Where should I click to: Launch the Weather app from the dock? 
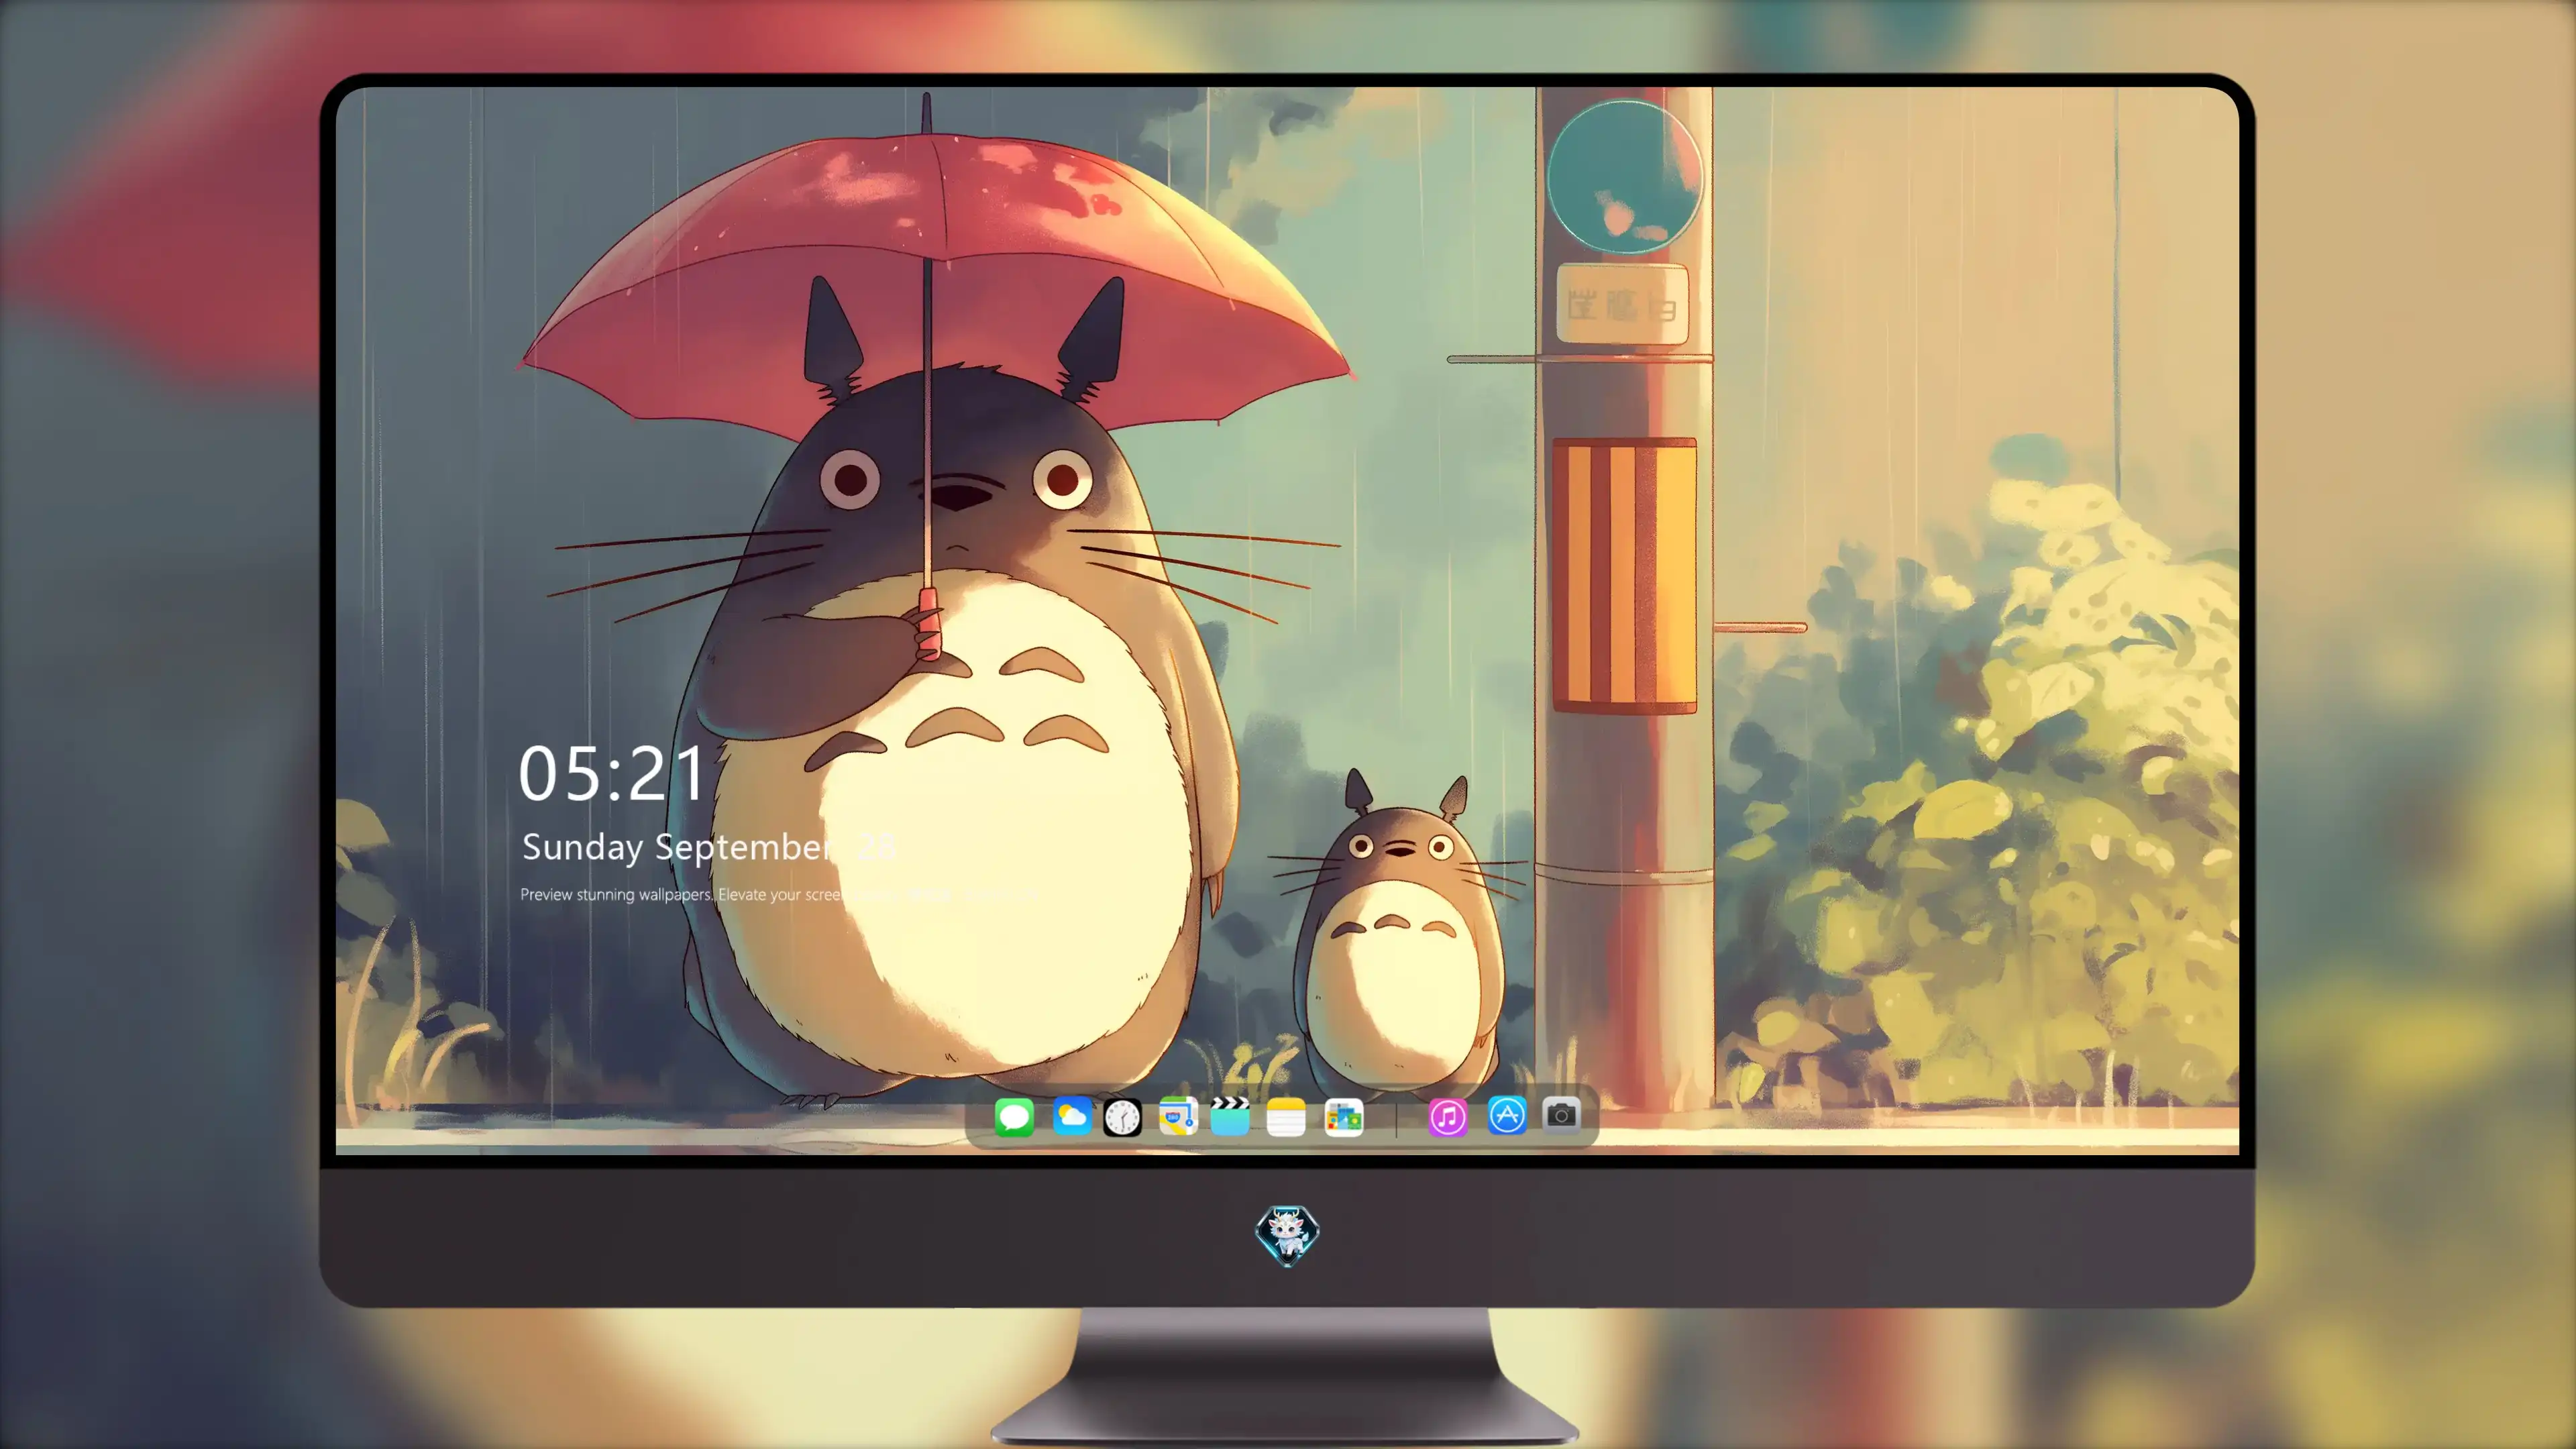(x=1072, y=1117)
